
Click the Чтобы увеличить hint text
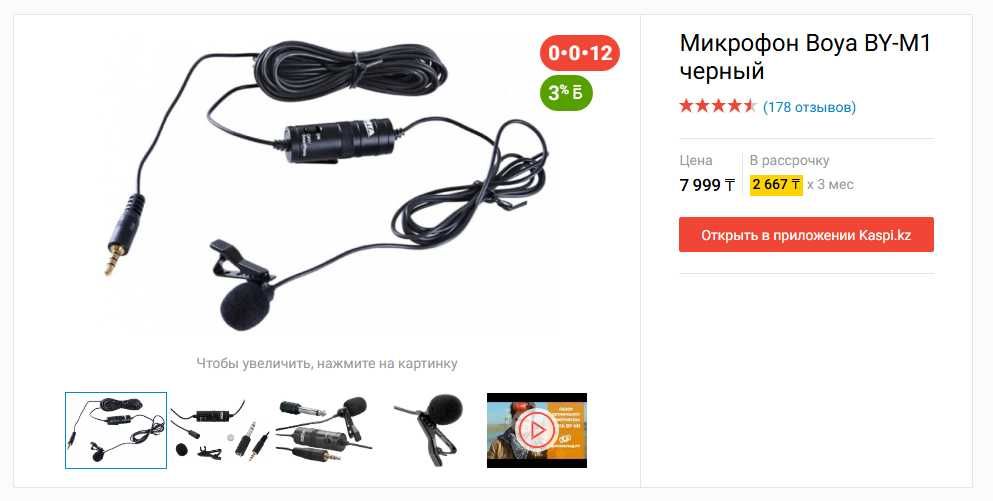click(326, 364)
